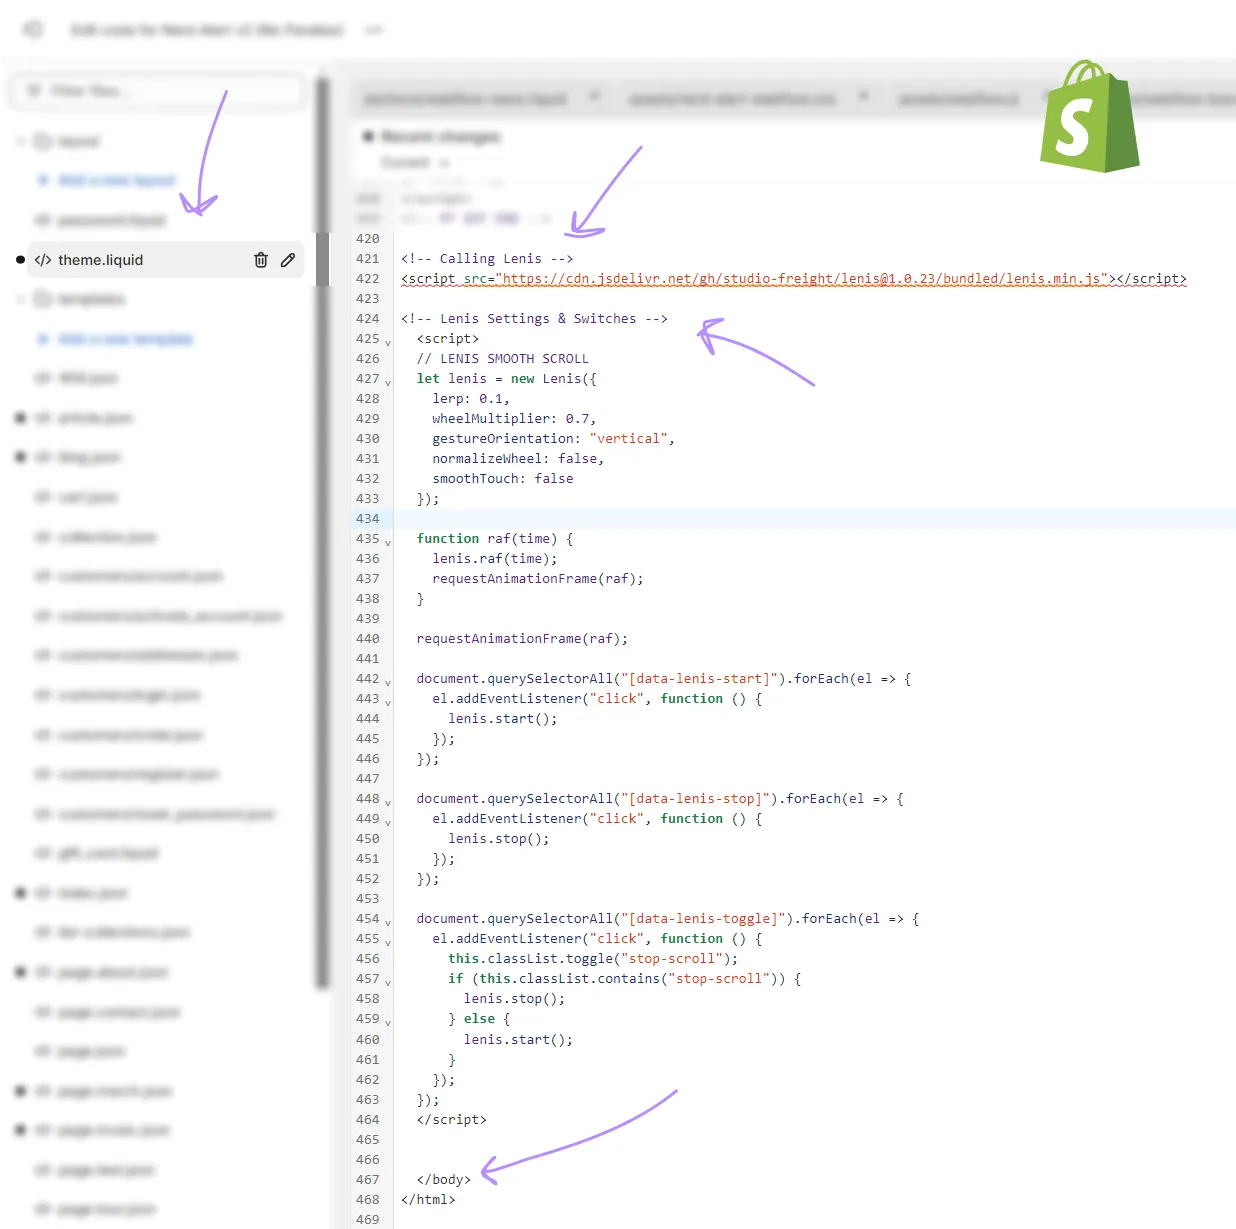Collapse the if block at line 457
1236x1229 pixels.
388,982
